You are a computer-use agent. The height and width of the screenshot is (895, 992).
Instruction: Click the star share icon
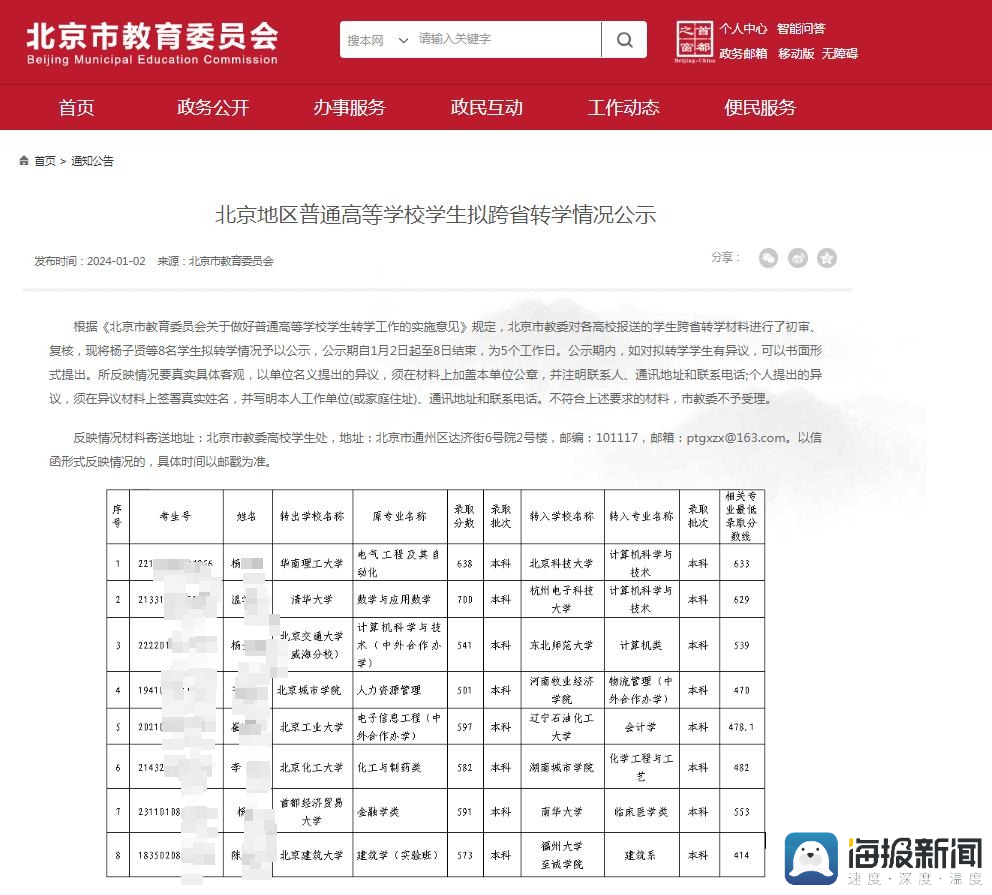point(826,258)
